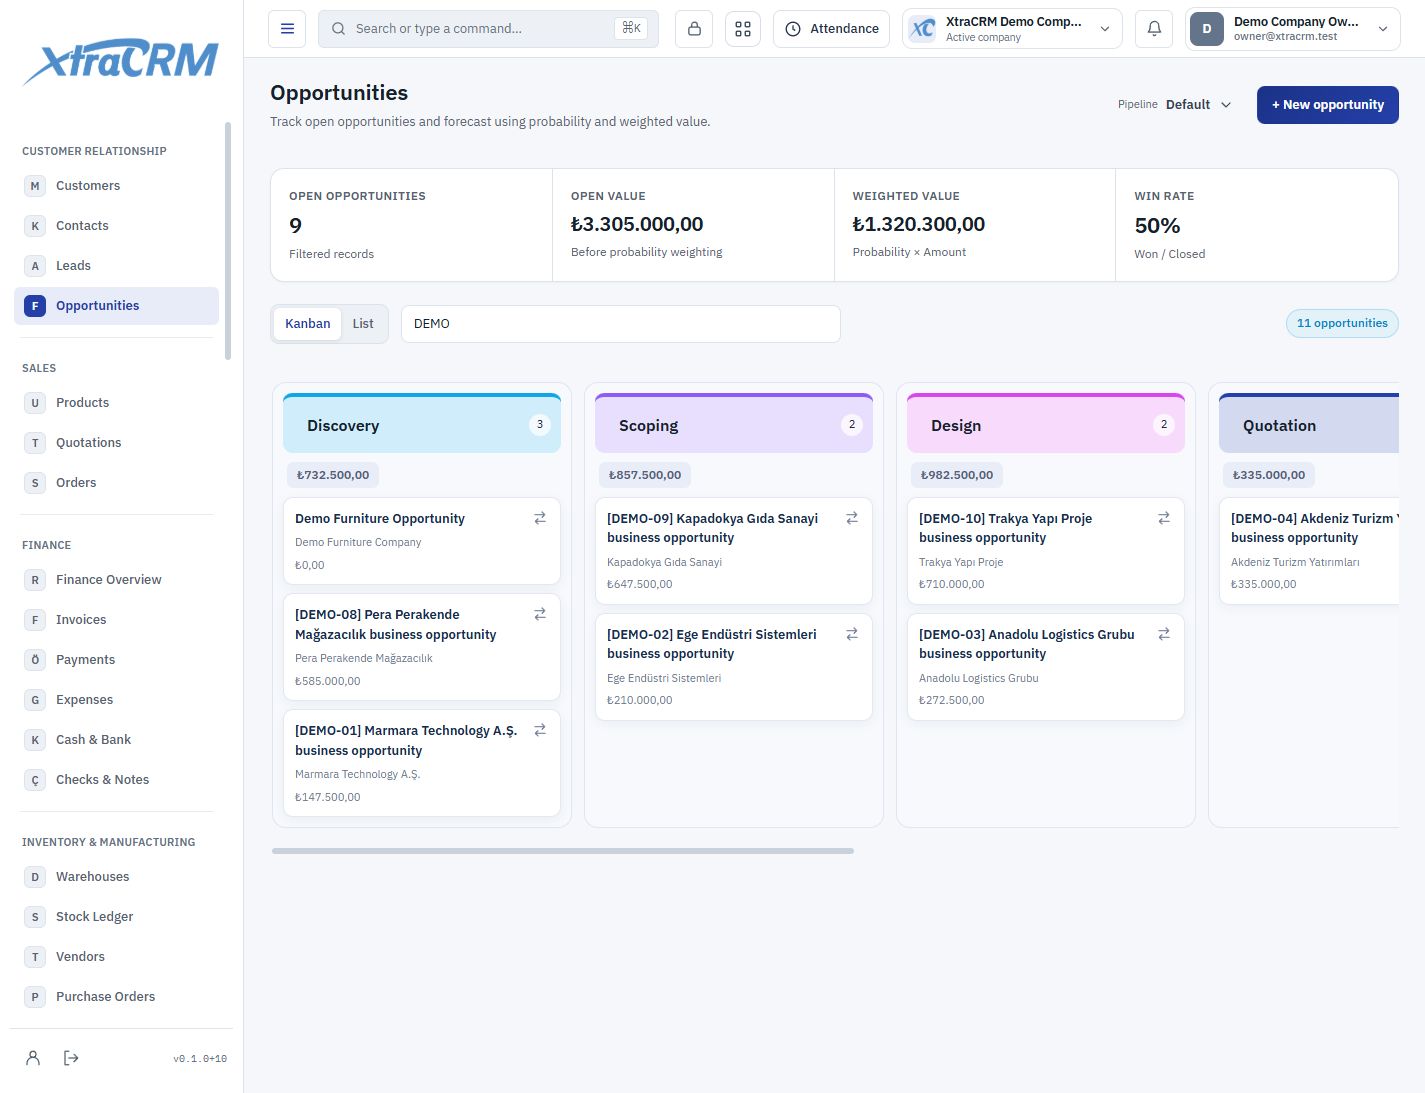Switch to List view
This screenshot has height=1093, width=1425.
coord(363,324)
